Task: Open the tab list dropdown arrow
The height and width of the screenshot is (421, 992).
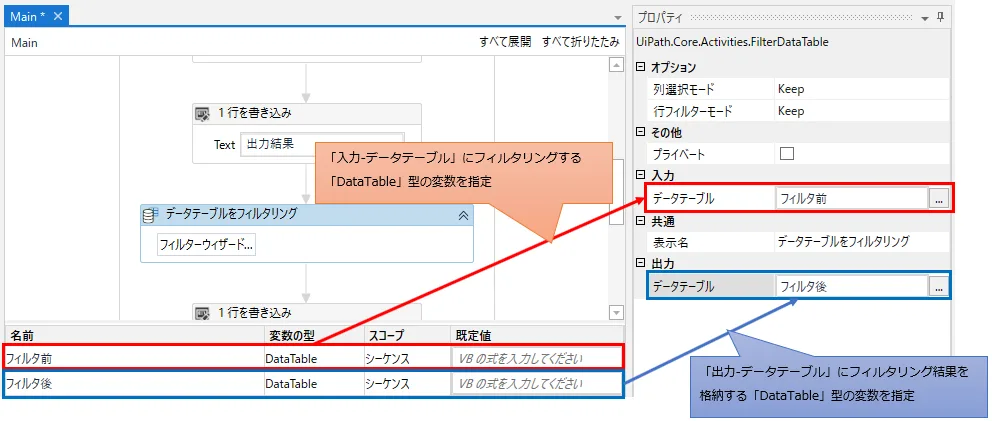Action: click(x=617, y=17)
